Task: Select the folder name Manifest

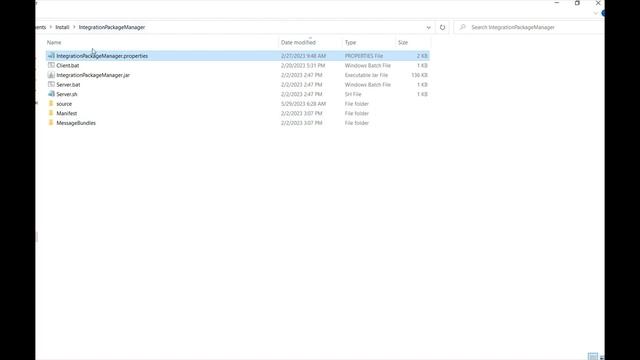Action: 67,113
